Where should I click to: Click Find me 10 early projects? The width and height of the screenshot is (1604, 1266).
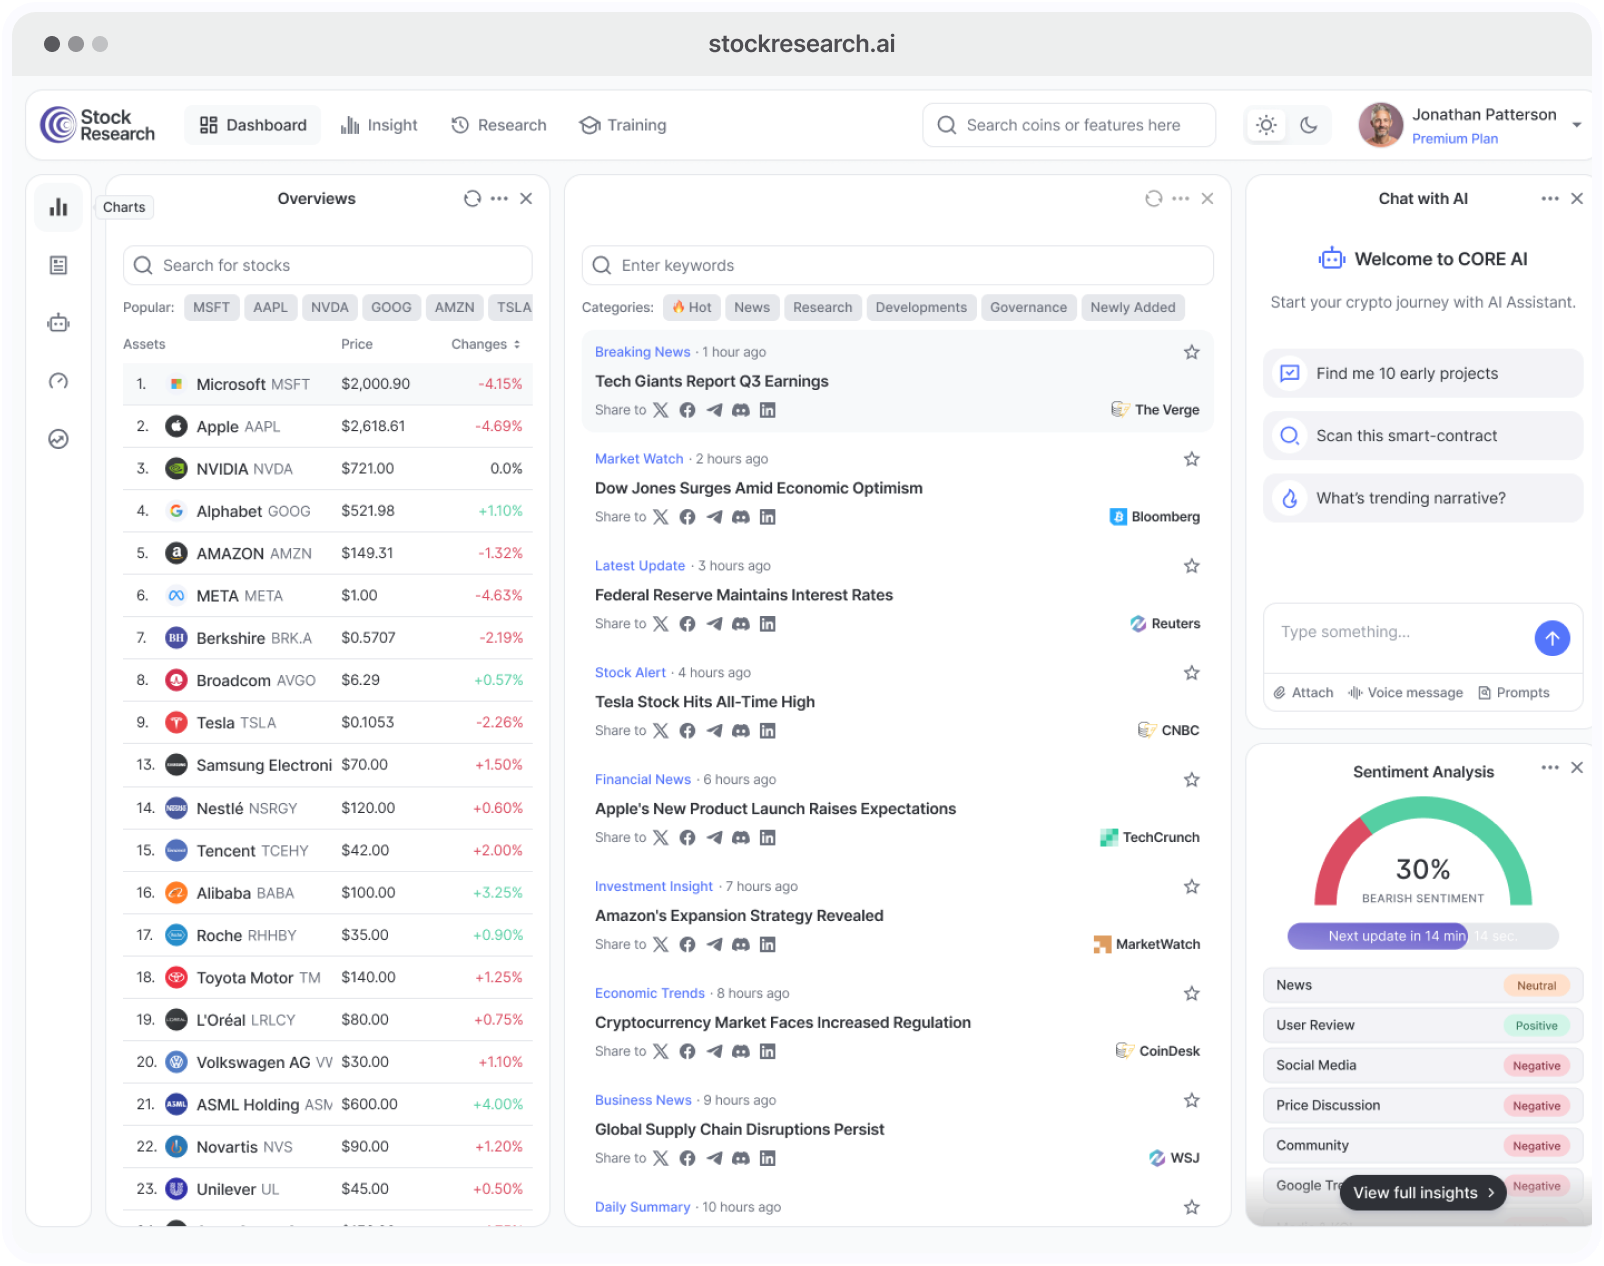(1423, 374)
